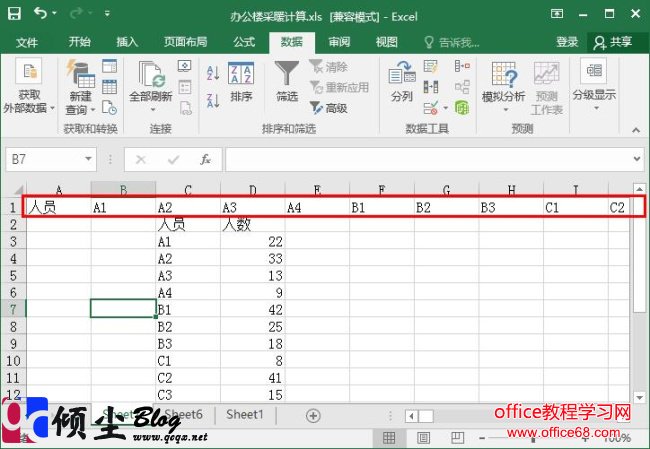Click 分列 text to columns
The height and width of the screenshot is (449, 650).
[x=401, y=82]
